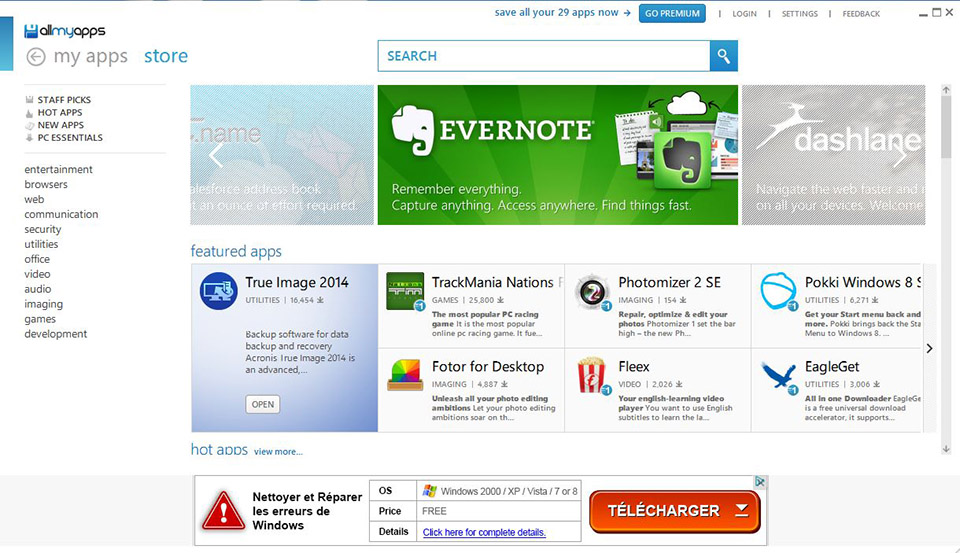Select the development category
The height and width of the screenshot is (553, 960).
pyautogui.click(x=56, y=334)
